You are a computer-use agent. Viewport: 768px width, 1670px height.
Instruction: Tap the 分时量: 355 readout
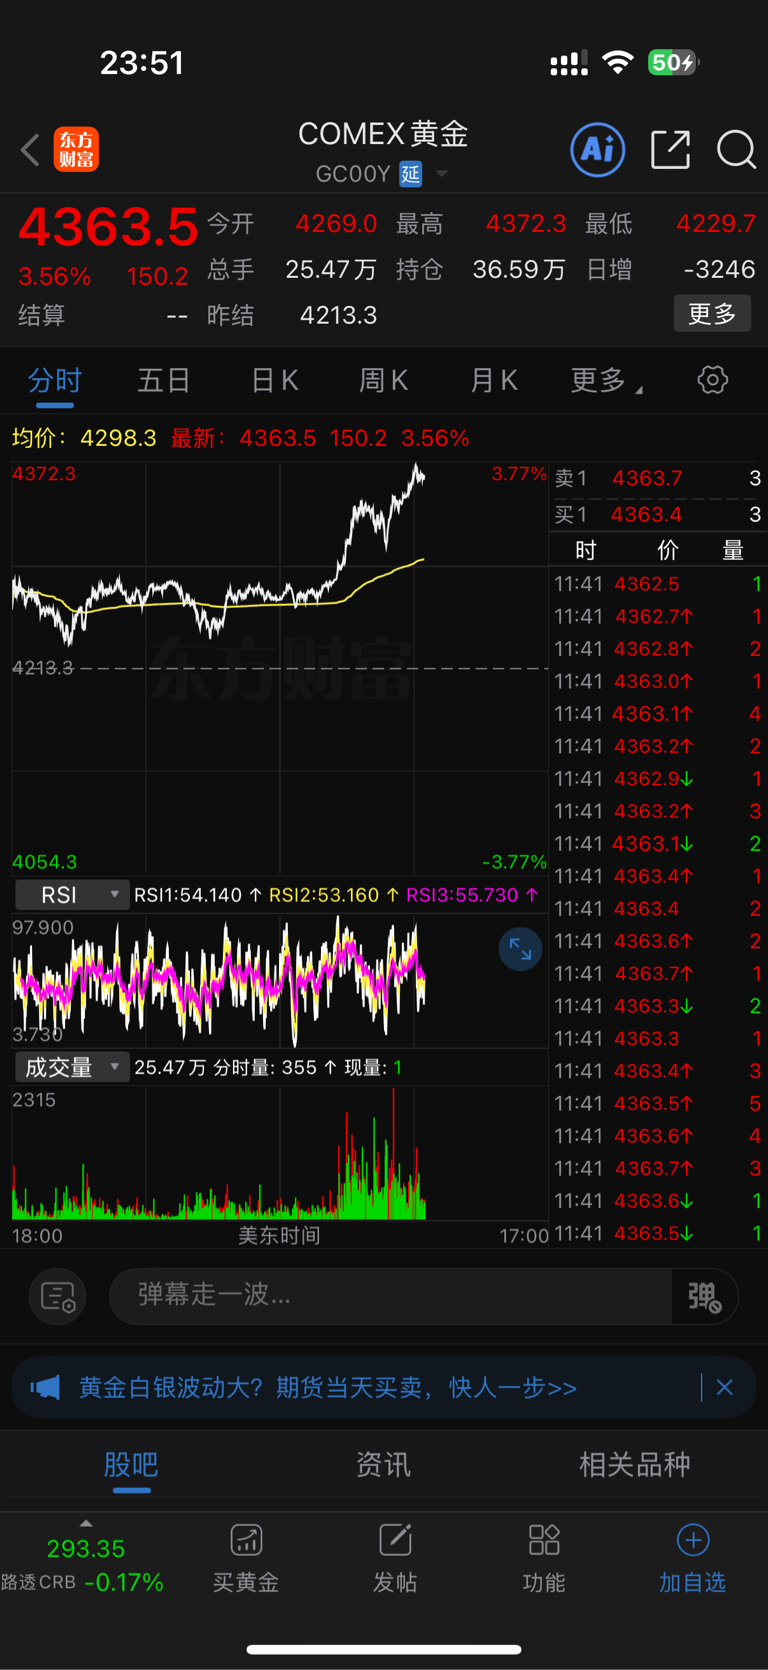point(276,1067)
